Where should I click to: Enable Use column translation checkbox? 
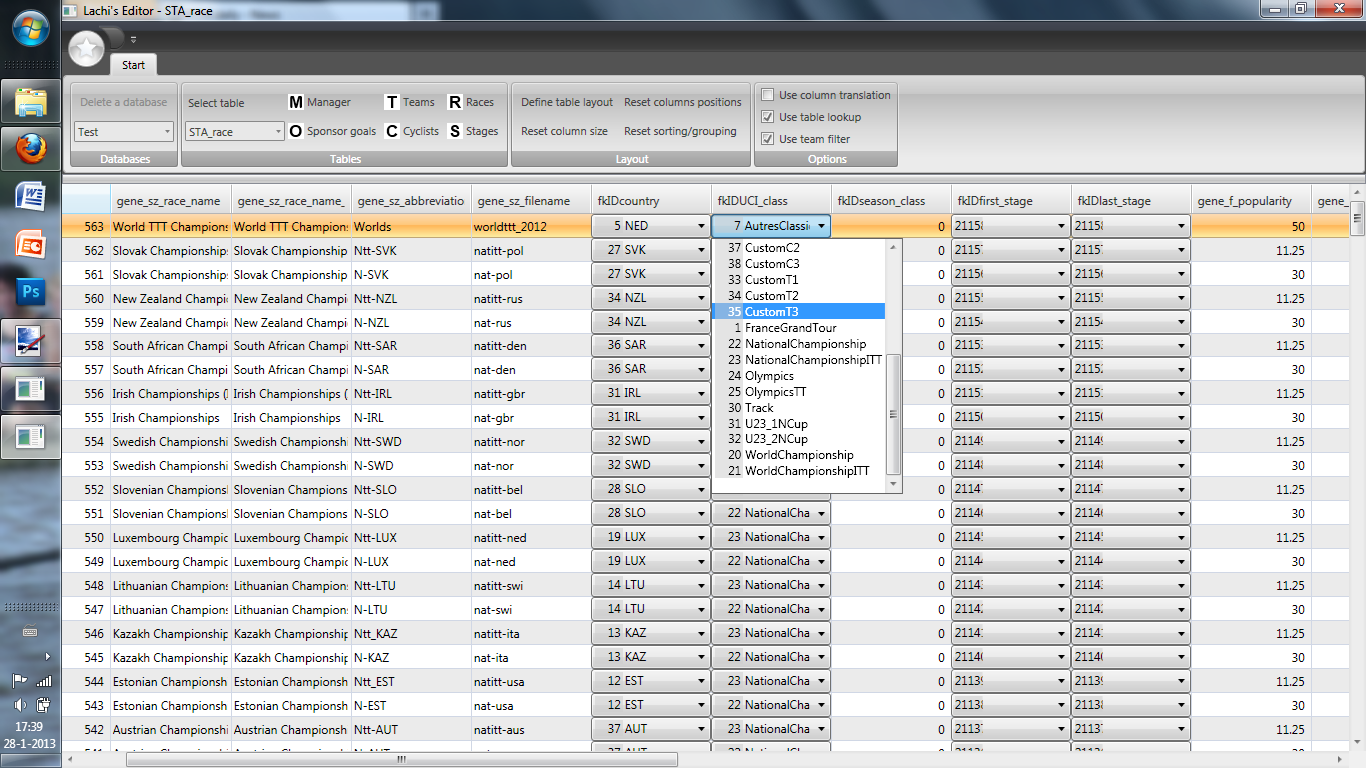(x=768, y=95)
